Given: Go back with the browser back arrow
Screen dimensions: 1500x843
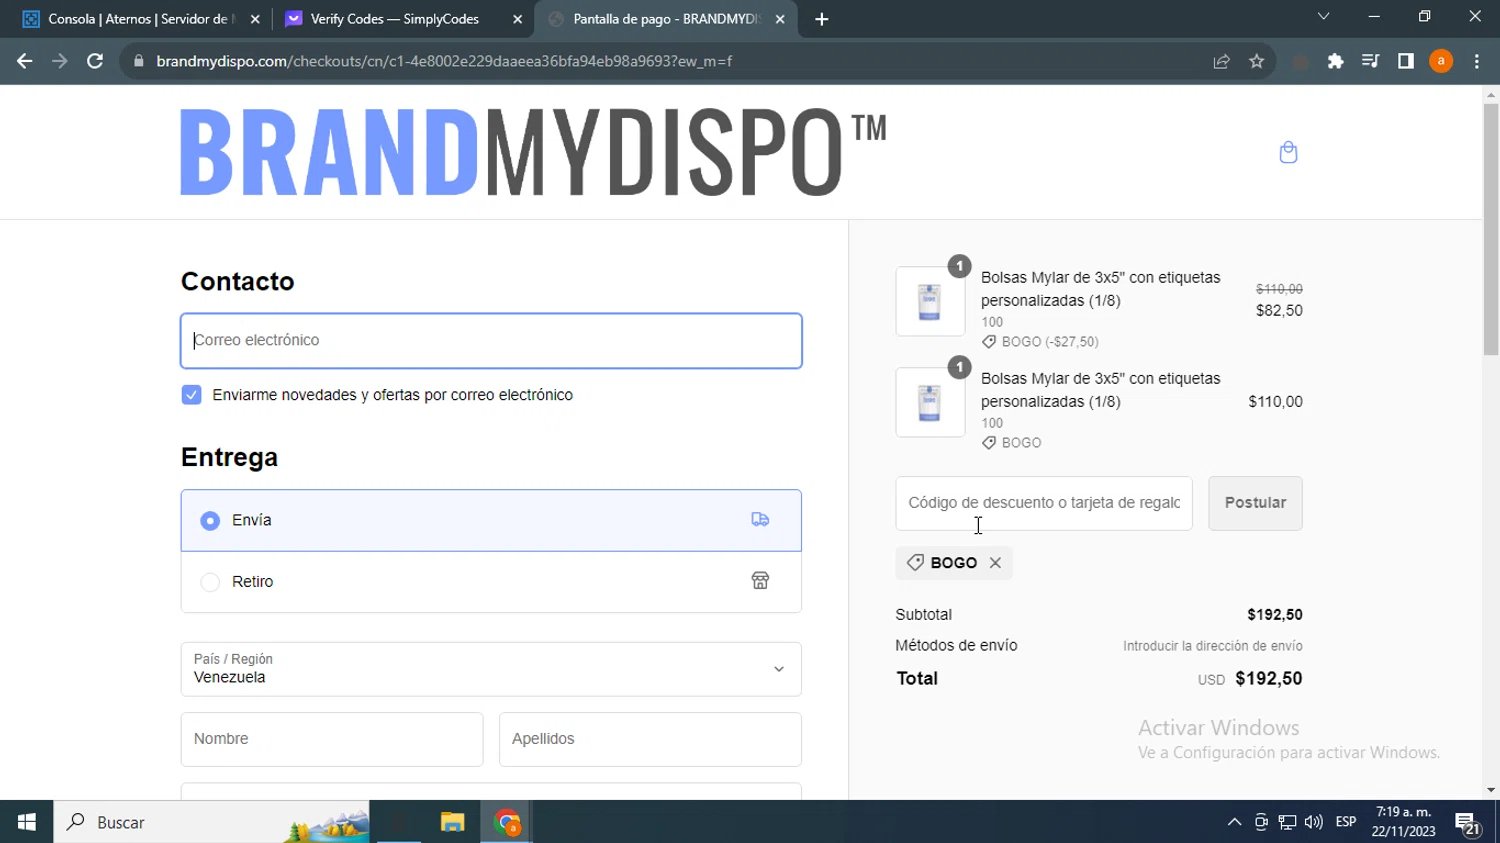Looking at the screenshot, I should (24, 61).
